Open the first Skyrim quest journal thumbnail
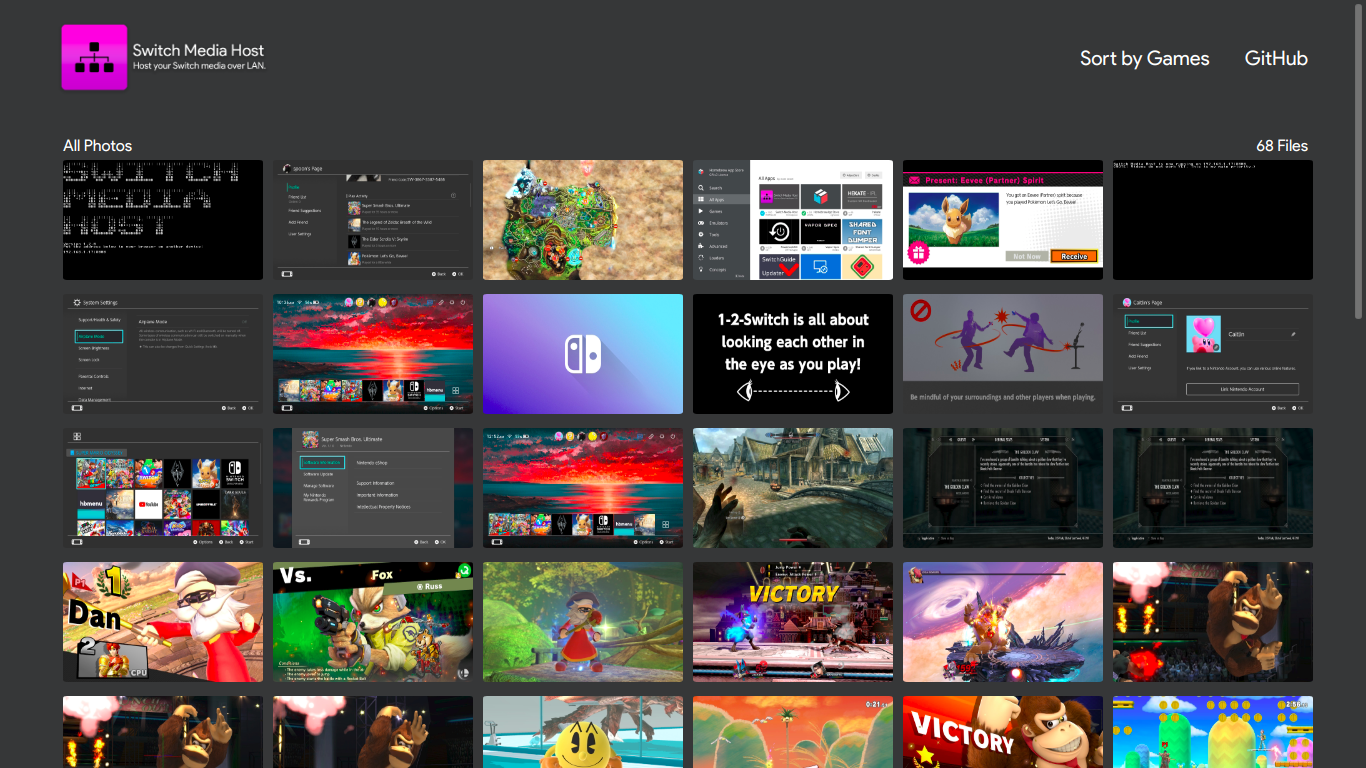 1003,488
